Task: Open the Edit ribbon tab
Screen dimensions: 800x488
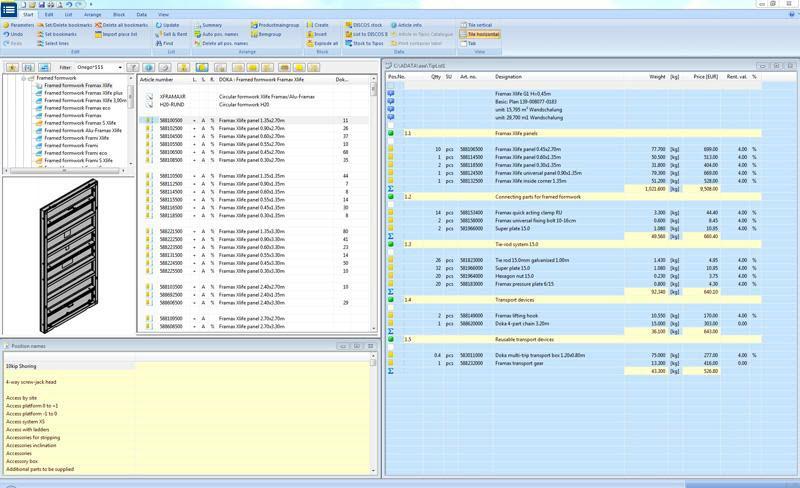Action: pos(49,15)
